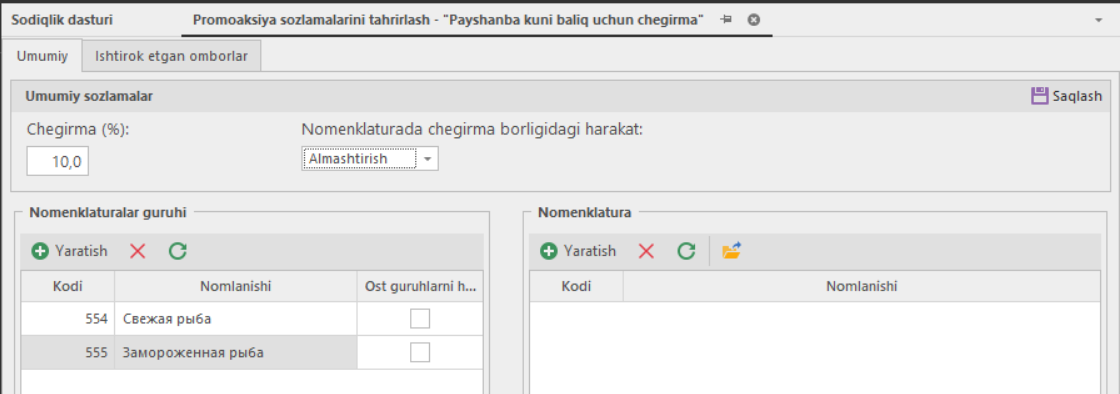Click the green plus icon in Nomenklaturalar guruhi
Image resolution: width=1120 pixels, height=394 pixels.
pos(41,251)
